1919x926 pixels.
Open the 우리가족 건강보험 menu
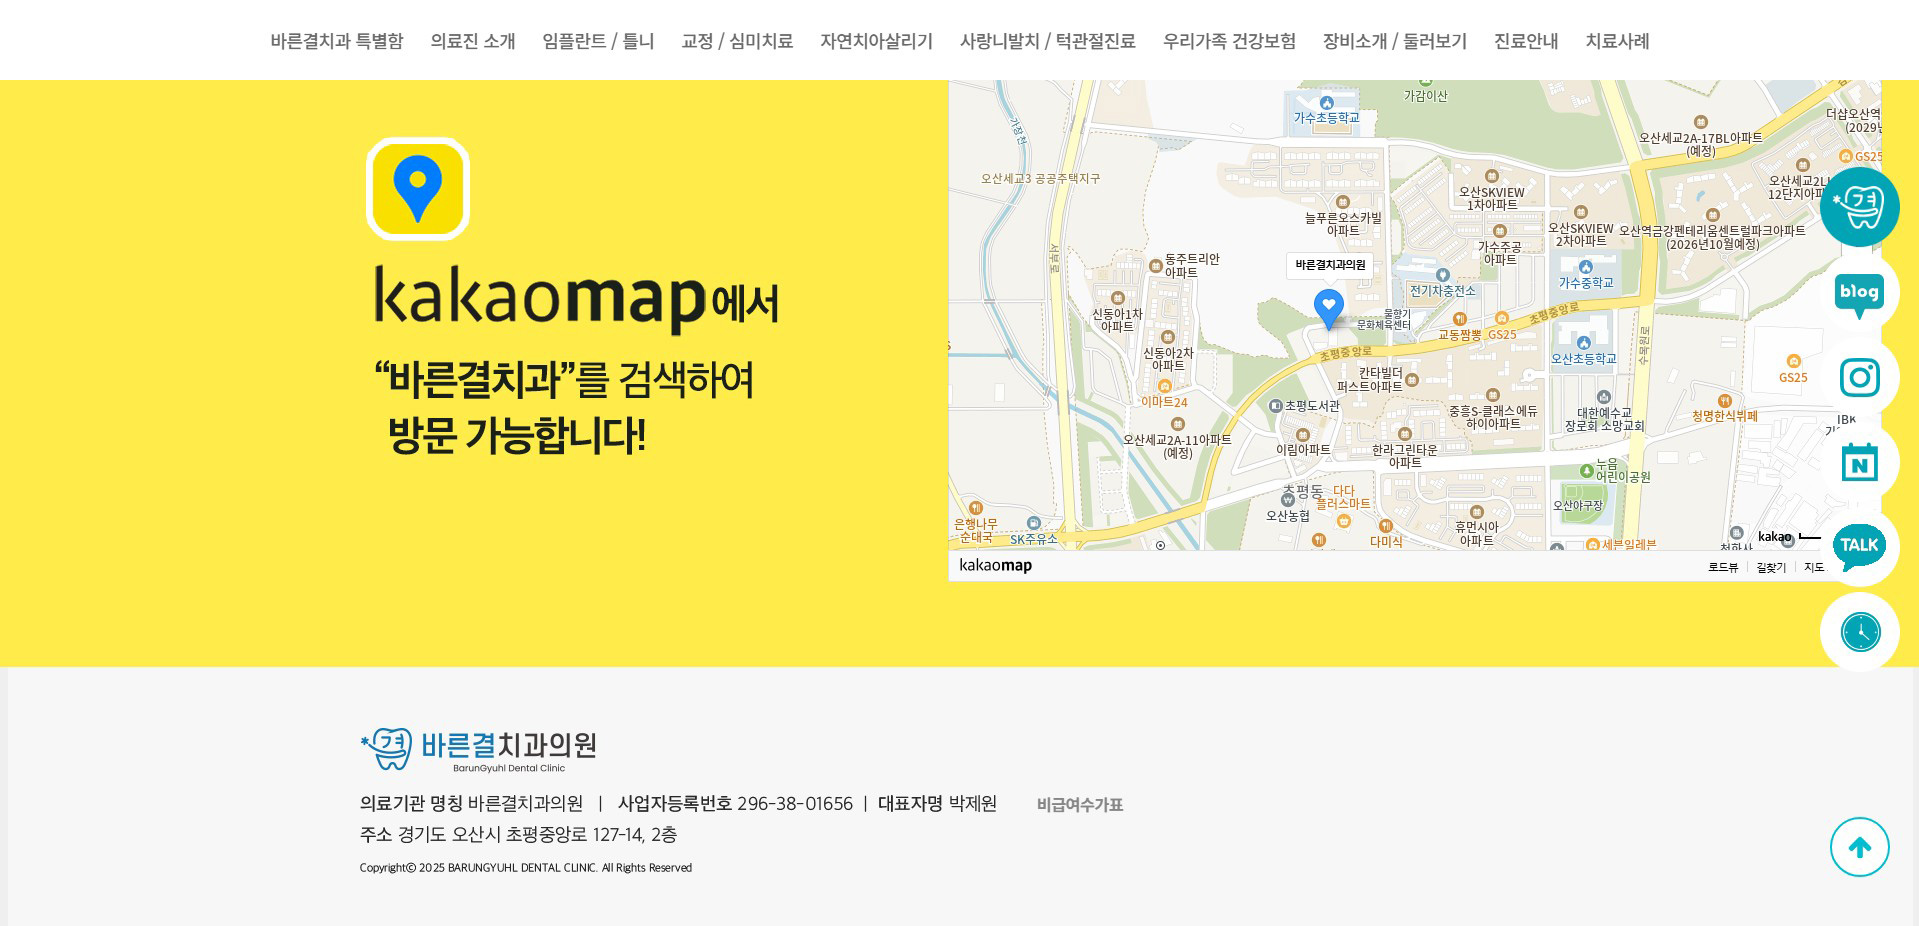pos(1229,41)
